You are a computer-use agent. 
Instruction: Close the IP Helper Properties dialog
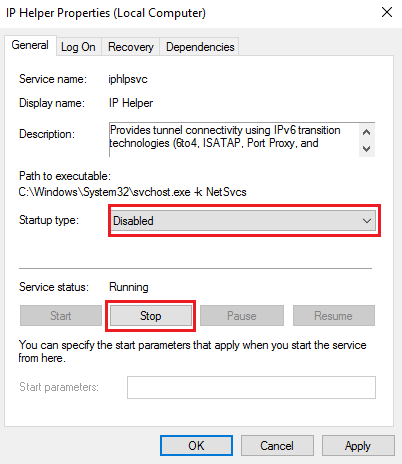pos(387,13)
